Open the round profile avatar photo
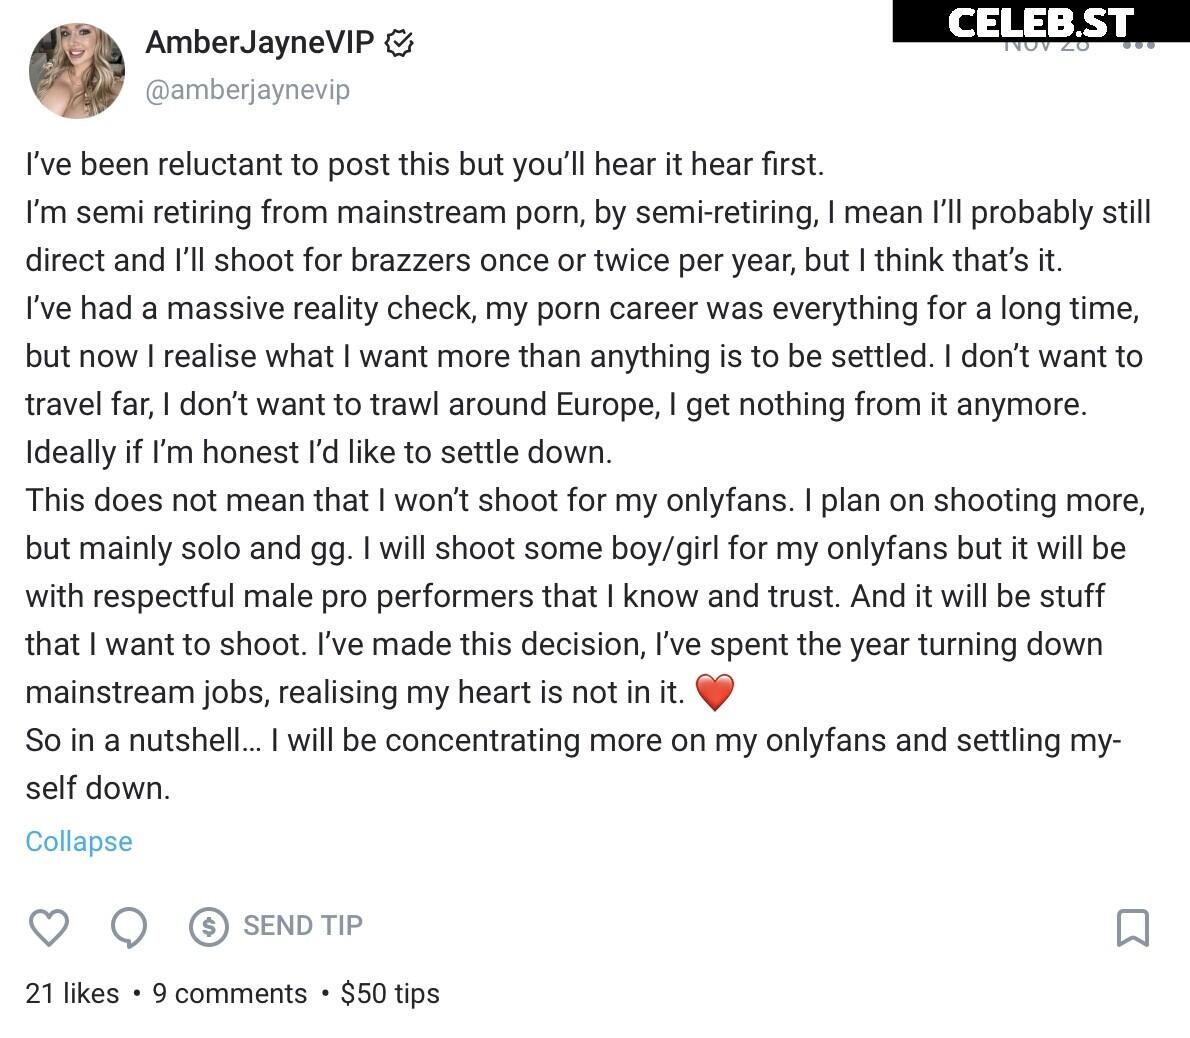Viewport: 1190px width, 1038px height. coord(77,71)
